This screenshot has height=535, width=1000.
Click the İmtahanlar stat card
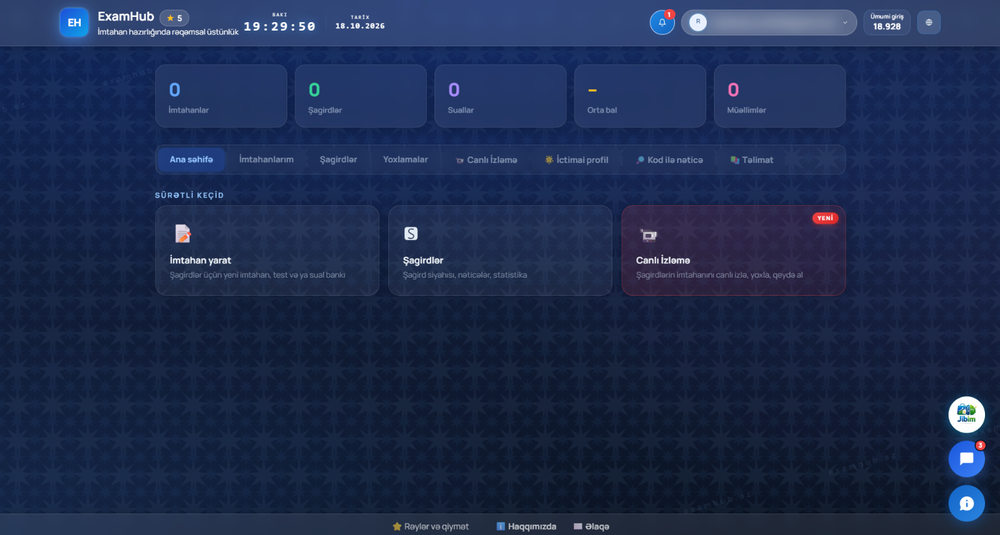[221, 96]
